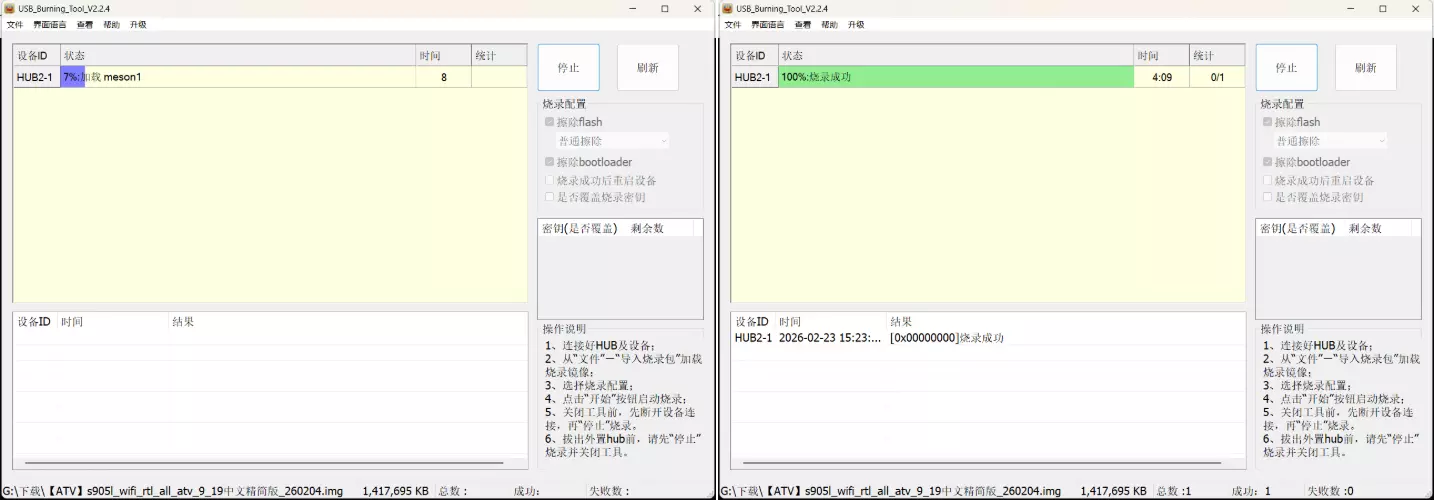Click 刷新 button in the 100% success window
The width and height of the screenshot is (1434, 500).
(x=1366, y=68)
